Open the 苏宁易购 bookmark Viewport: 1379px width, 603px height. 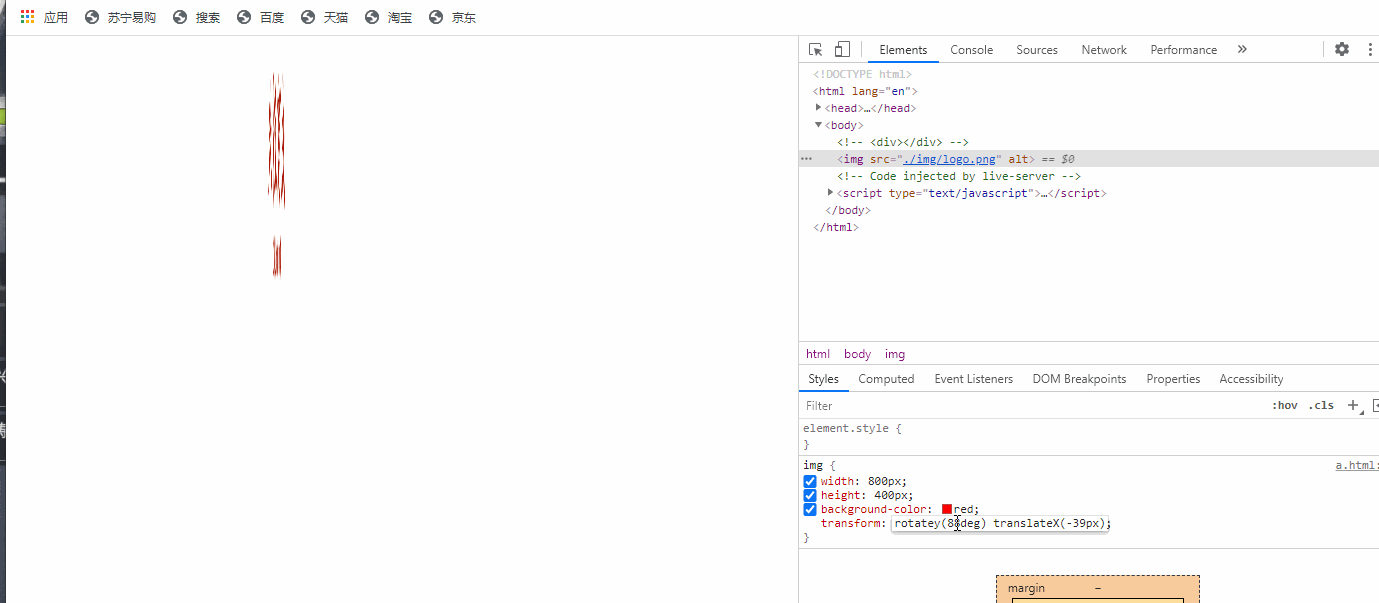(x=120, y=17)
